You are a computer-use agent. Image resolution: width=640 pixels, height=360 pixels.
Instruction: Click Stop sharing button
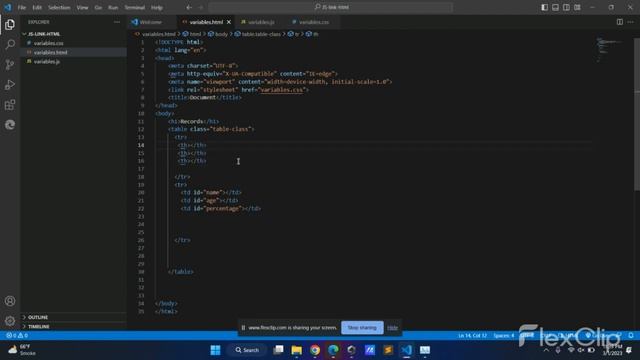coord(362,328)
